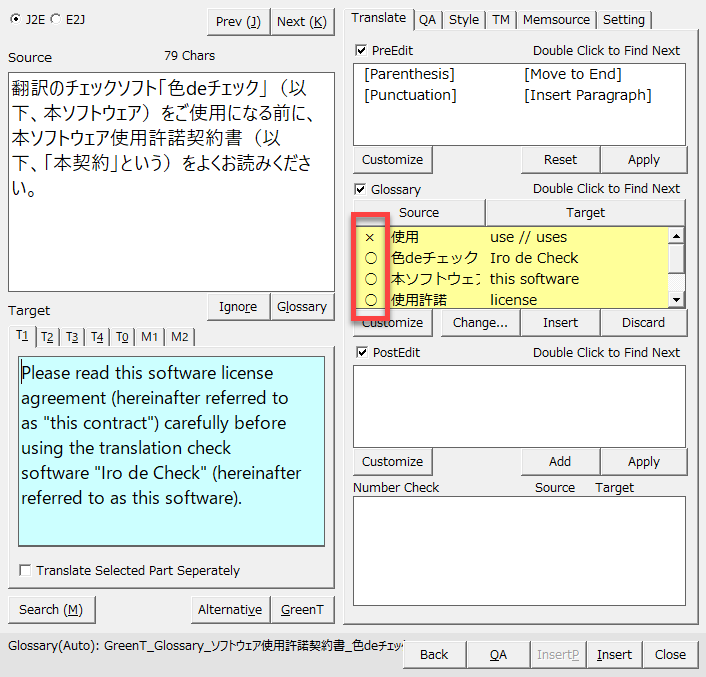Open the T2 target tab
The height and width of the screenshot is (677, 706).
(x=46, y=337)
